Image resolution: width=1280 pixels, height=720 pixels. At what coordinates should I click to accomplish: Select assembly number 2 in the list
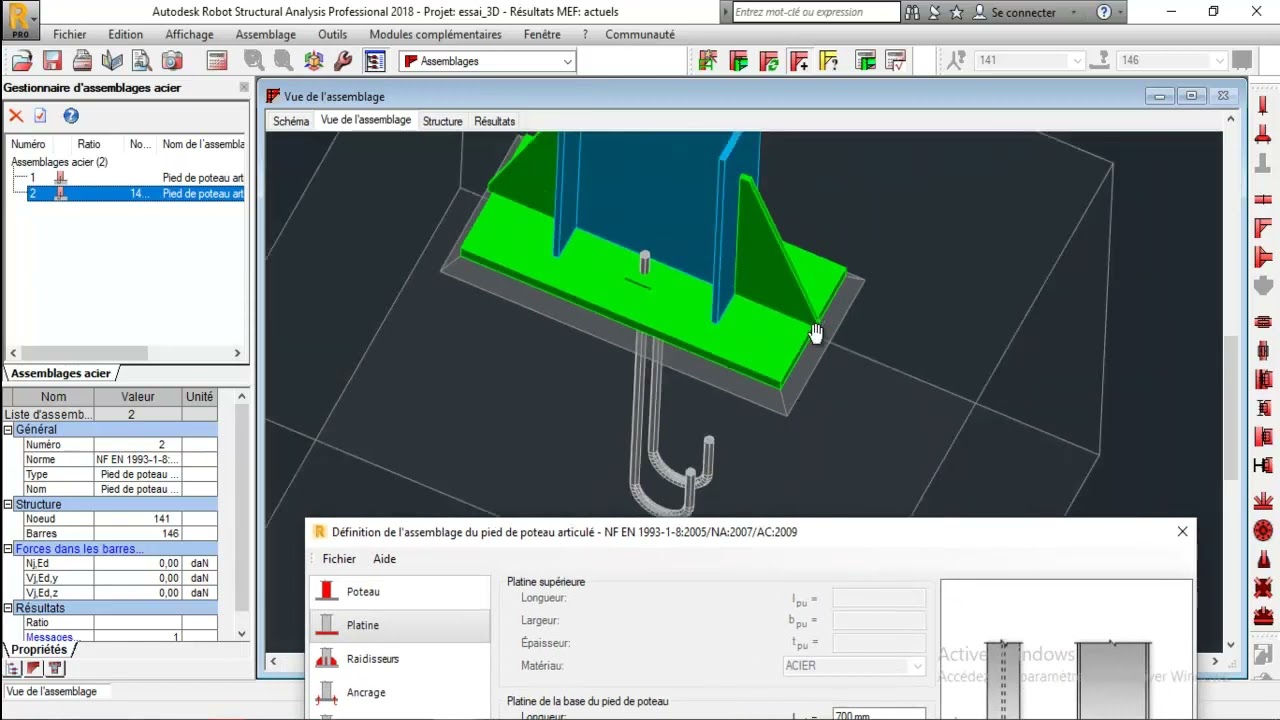pyautogui.click(x=135, y=193)
